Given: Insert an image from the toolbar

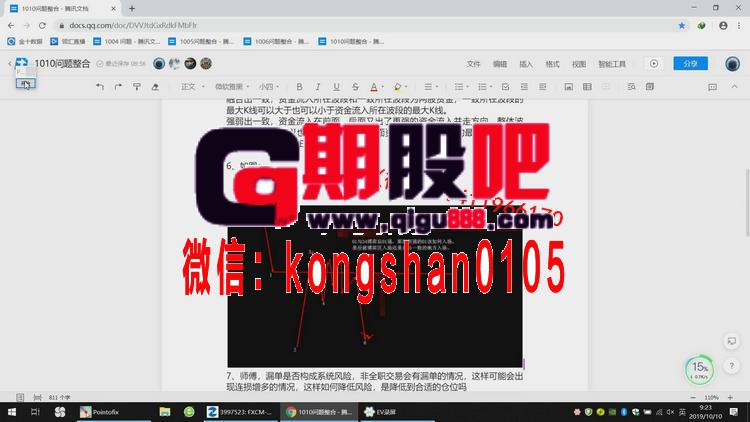Looking at the screenshot, I should pos(568,87).
